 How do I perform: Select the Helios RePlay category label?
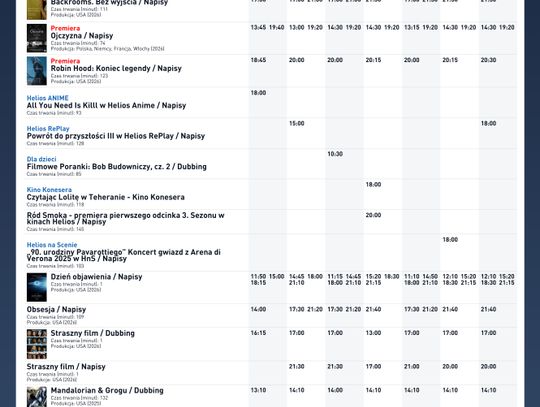[48, 129]
